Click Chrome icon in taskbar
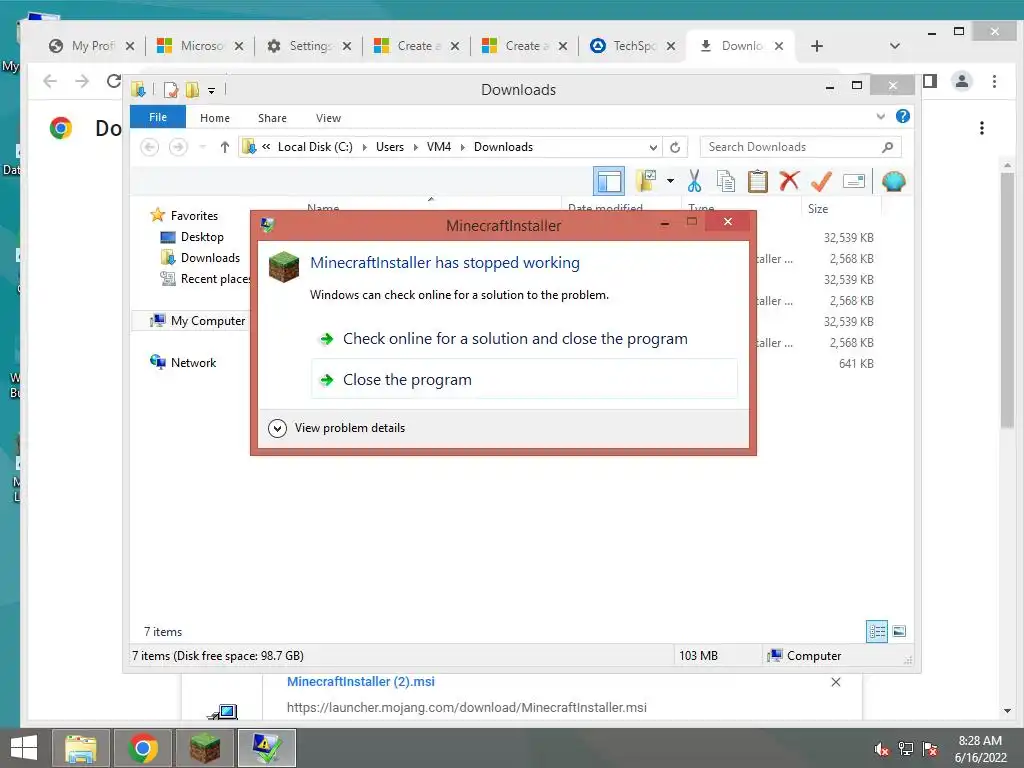Viewport: 1024px width, 768px height. click(143, 748)
